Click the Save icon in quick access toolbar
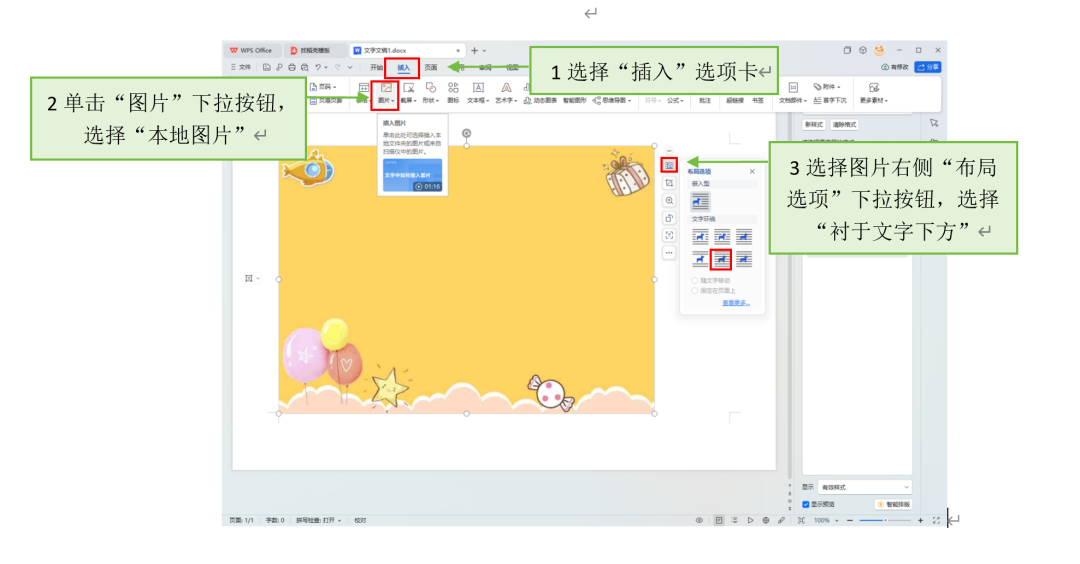 coord(267,67)
